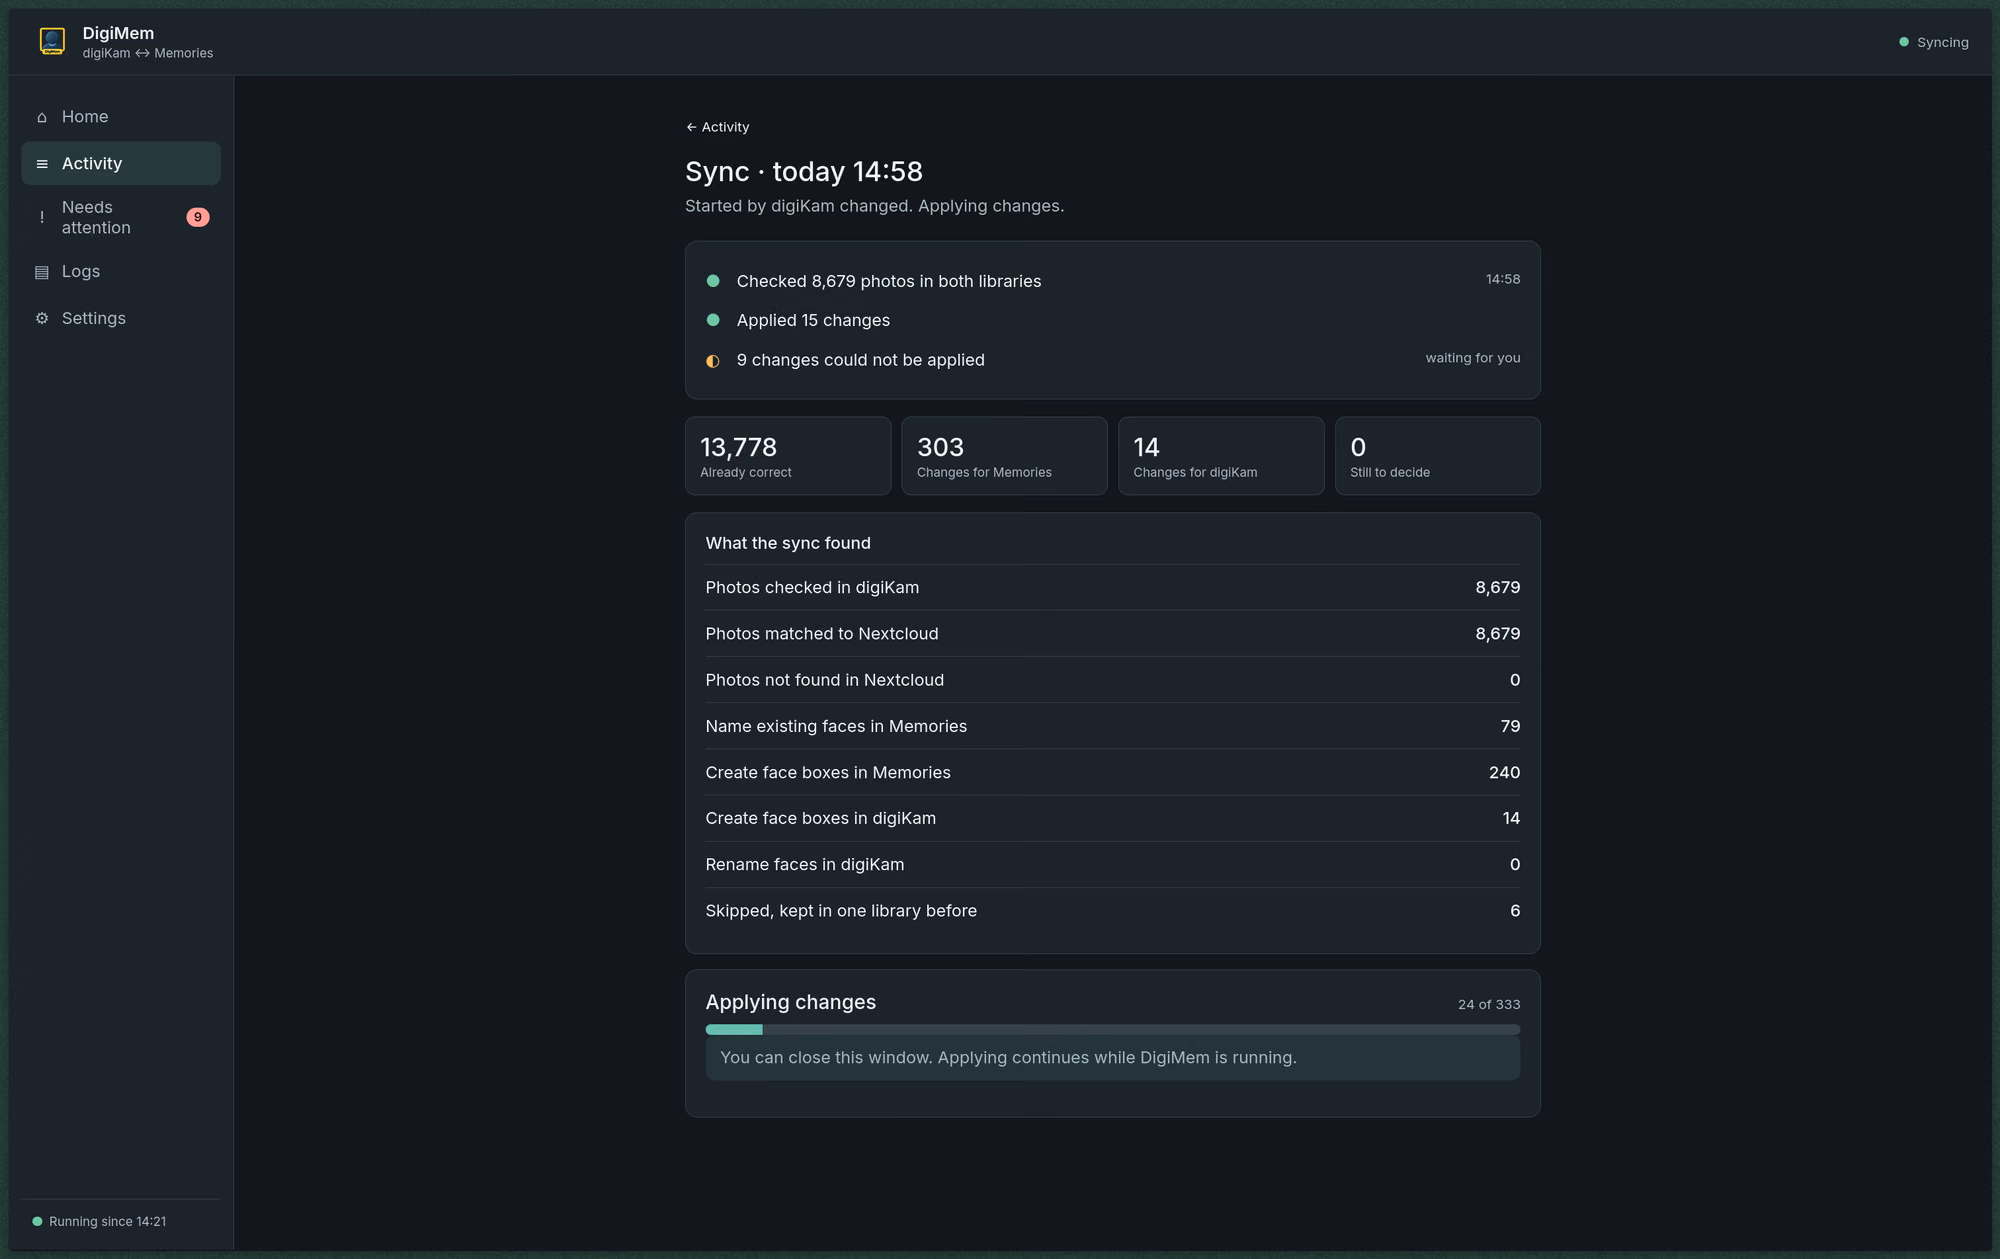Viewport: 2000px width, 1259px height.
Task: Click the 'waiting for you' label
Action: 1473,358
